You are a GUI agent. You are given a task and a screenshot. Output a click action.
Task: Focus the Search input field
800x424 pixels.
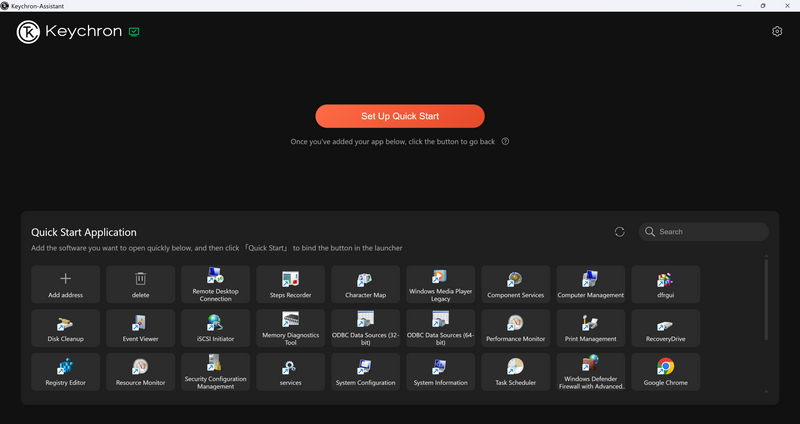[x=704, y=232]
